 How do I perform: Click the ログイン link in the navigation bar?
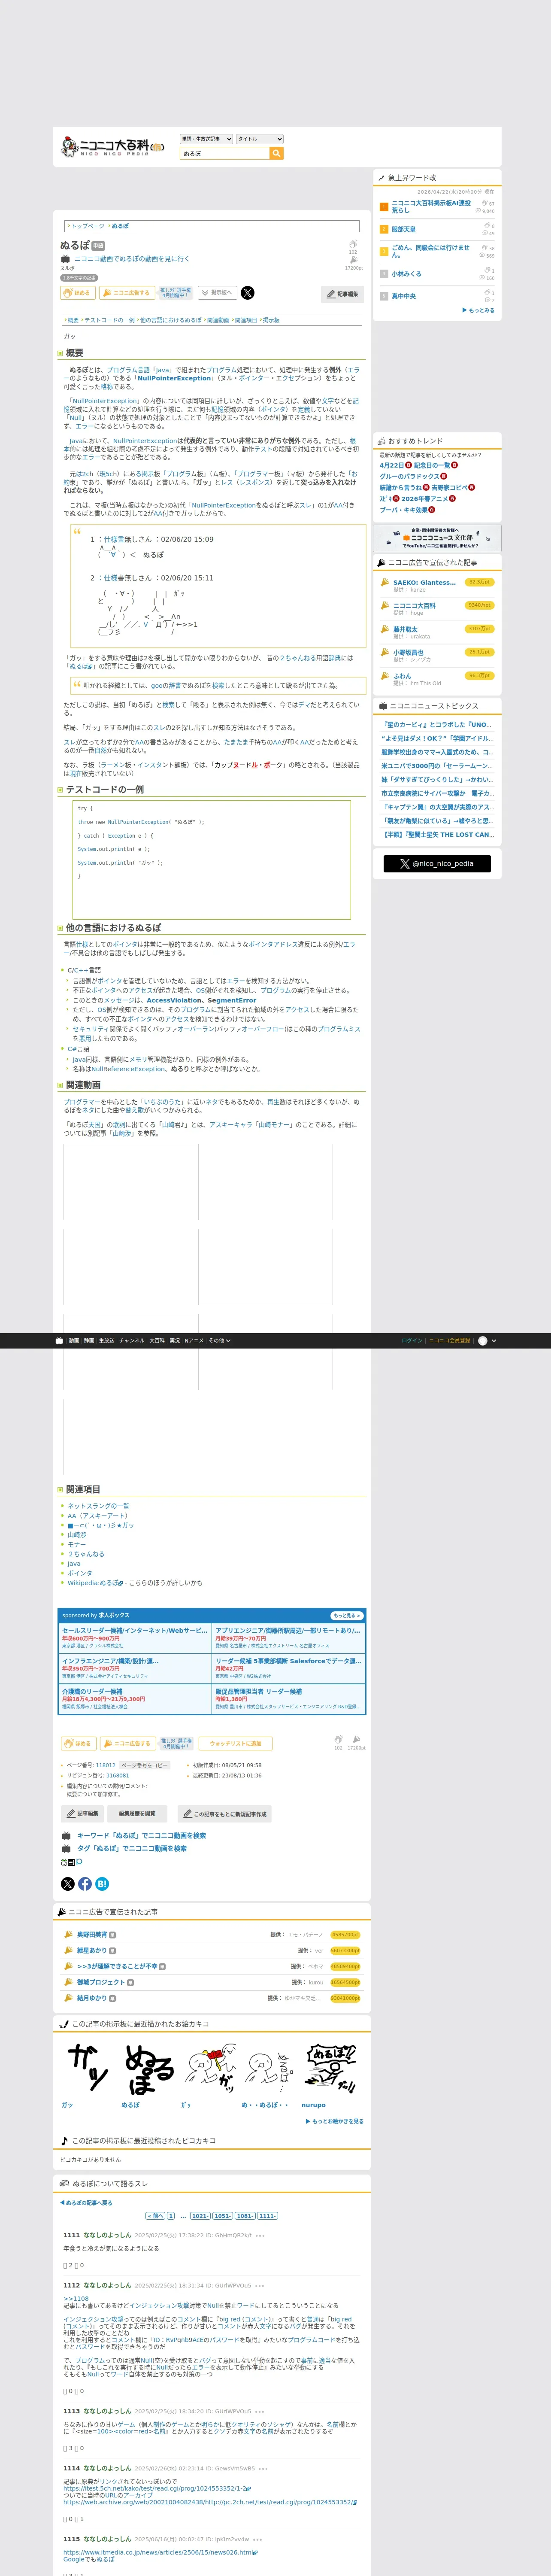[412, 1340]
